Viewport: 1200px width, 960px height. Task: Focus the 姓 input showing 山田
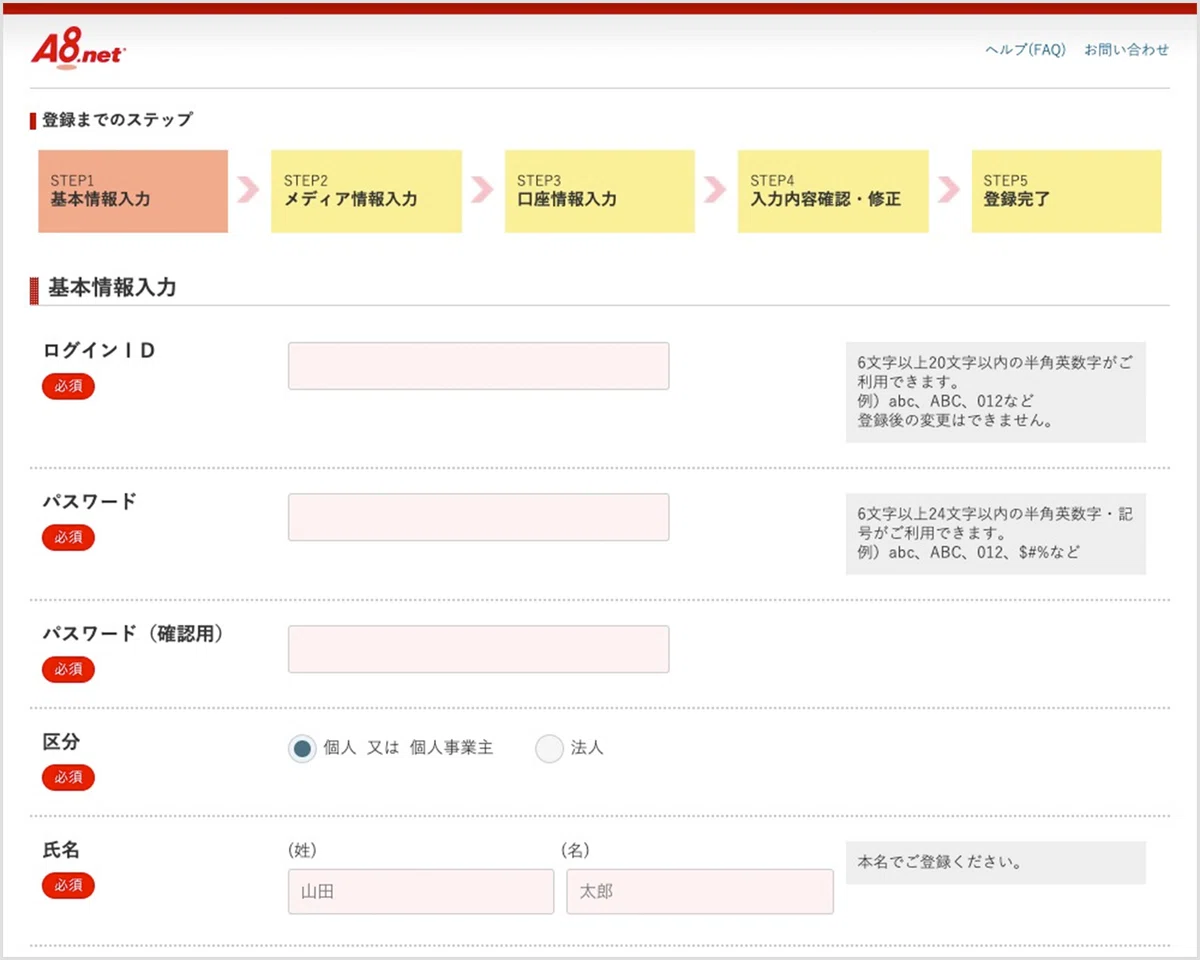(421, 891)
